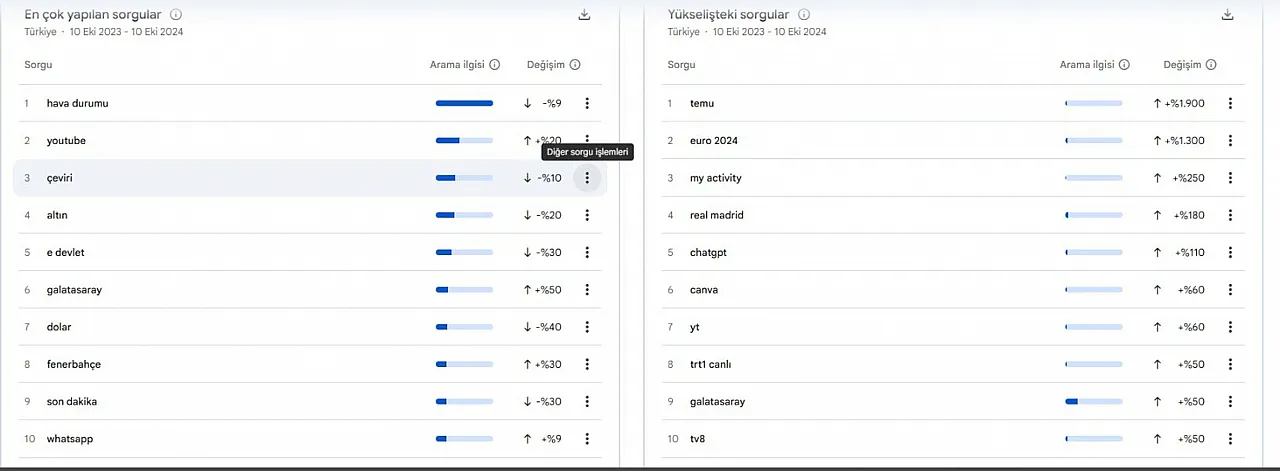1280x471 pixels.
Task: Select the euro 2024 query
Action: point(713,140)
